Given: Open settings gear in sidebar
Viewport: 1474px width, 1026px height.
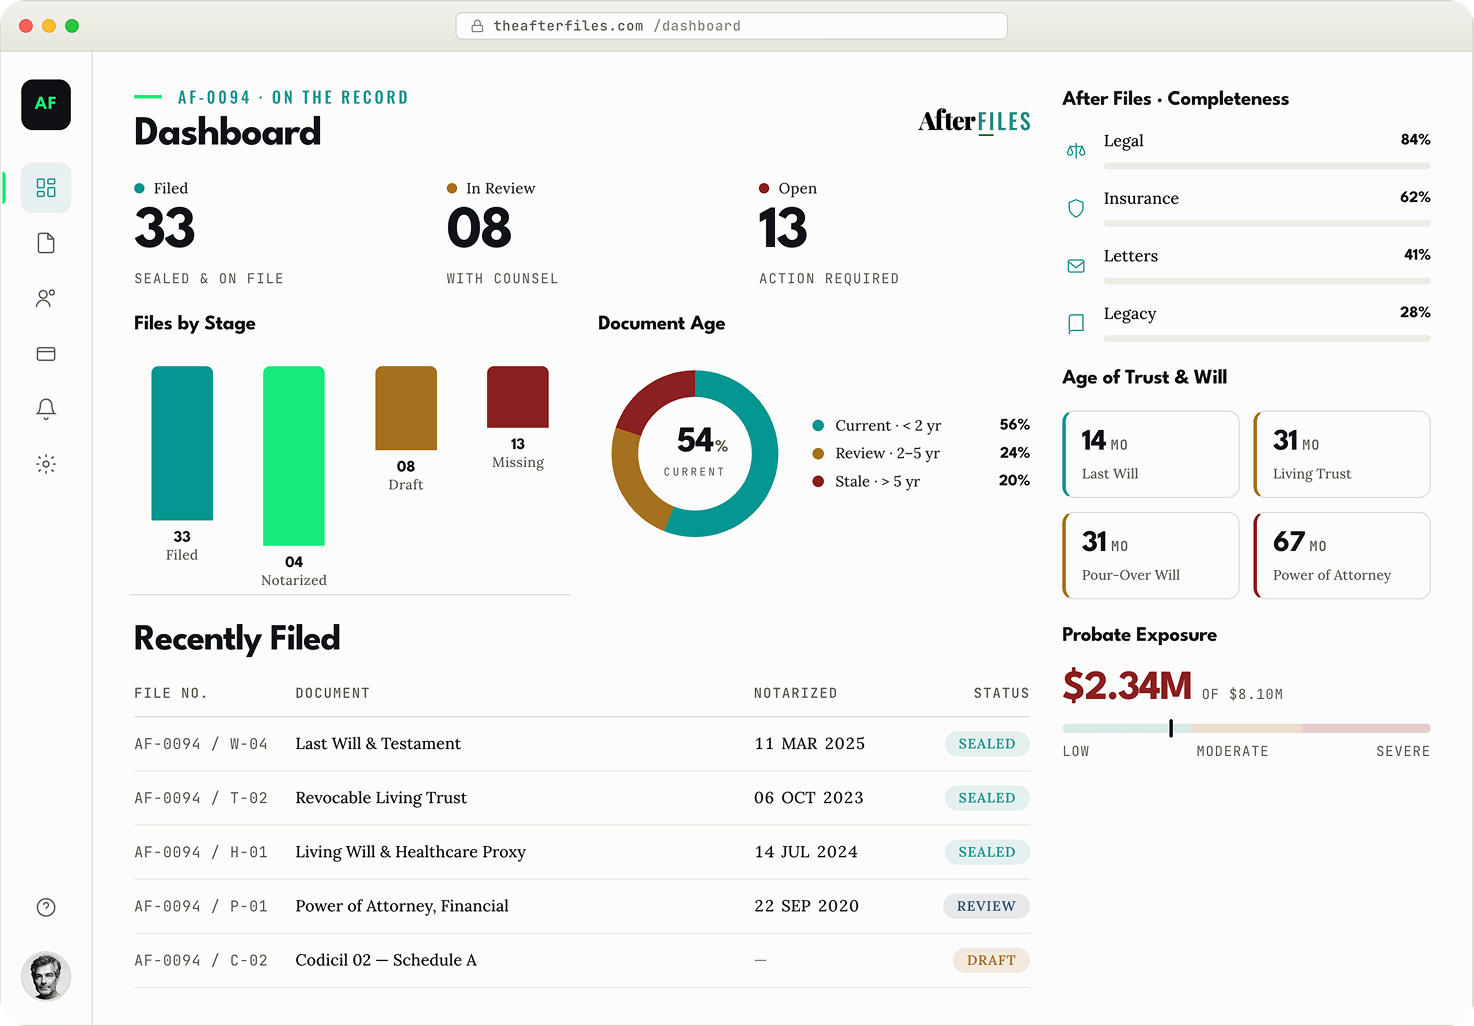Looking at the screenshot, I should (x=46, y=464).
